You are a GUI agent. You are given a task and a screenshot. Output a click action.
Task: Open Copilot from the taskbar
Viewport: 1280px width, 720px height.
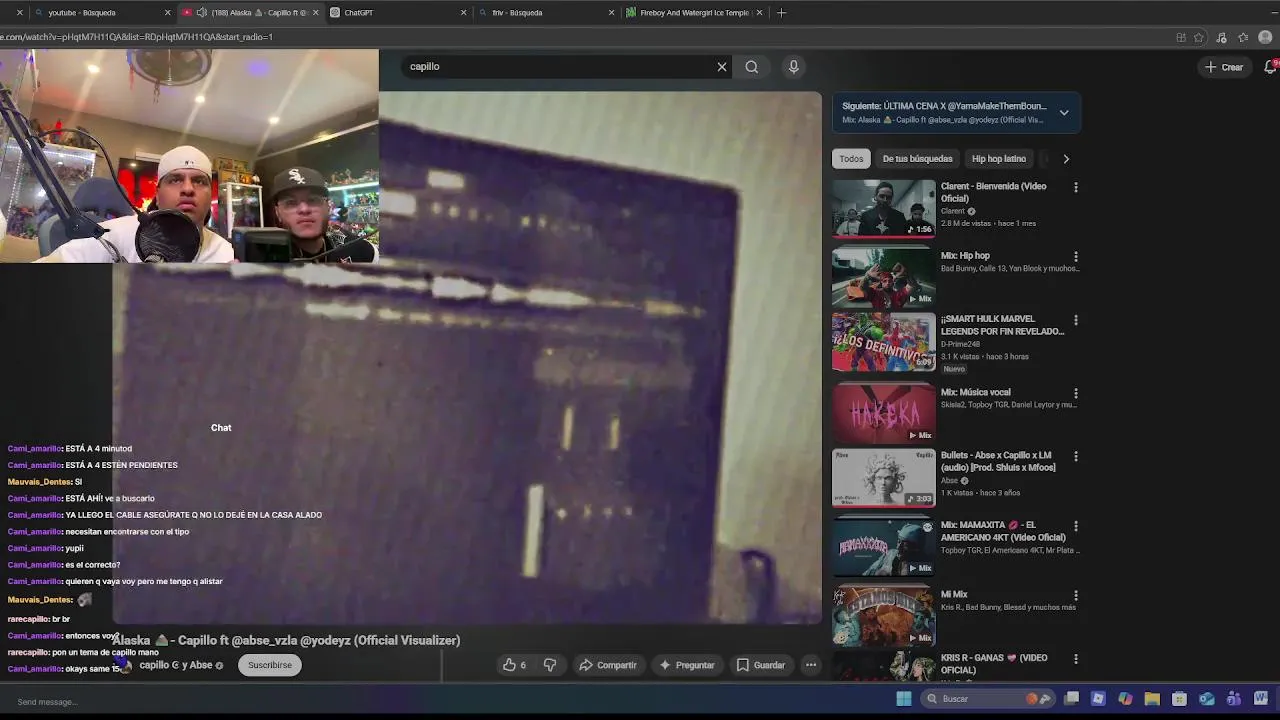pyautogui.click(x=1125, y=699)
